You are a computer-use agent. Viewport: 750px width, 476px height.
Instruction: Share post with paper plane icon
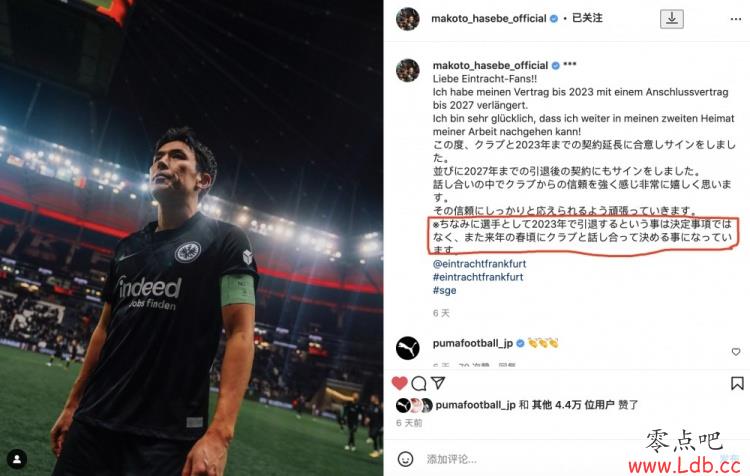[x=438, y=383]
